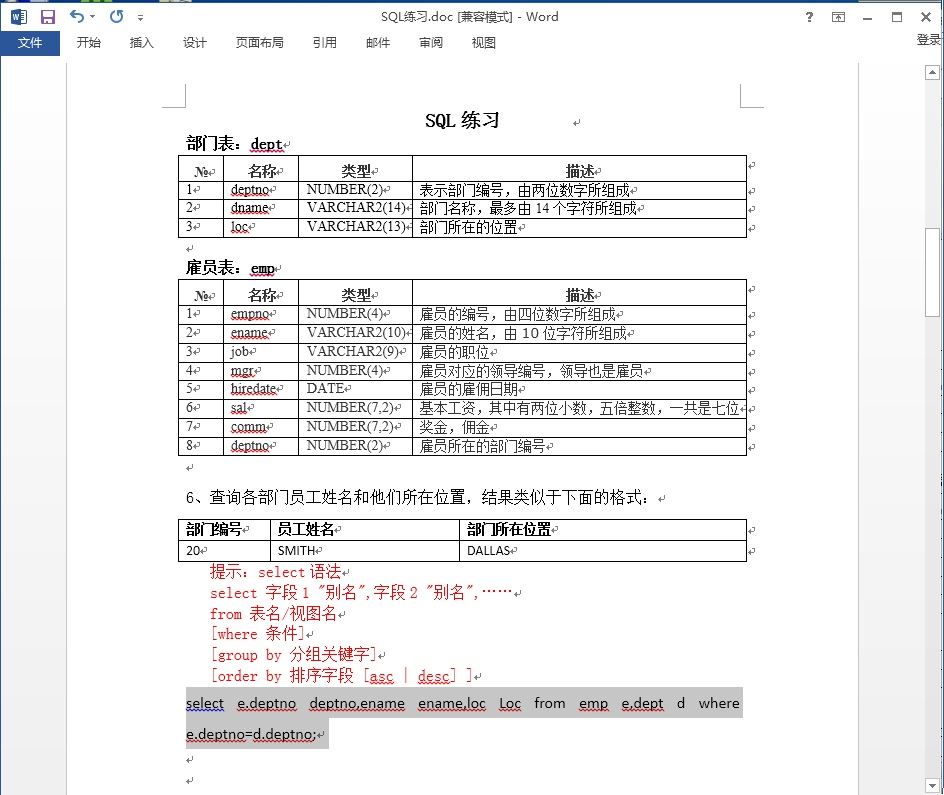Switch to the 邮件 ribbon tab
The image size is (944, 795).
377,43
